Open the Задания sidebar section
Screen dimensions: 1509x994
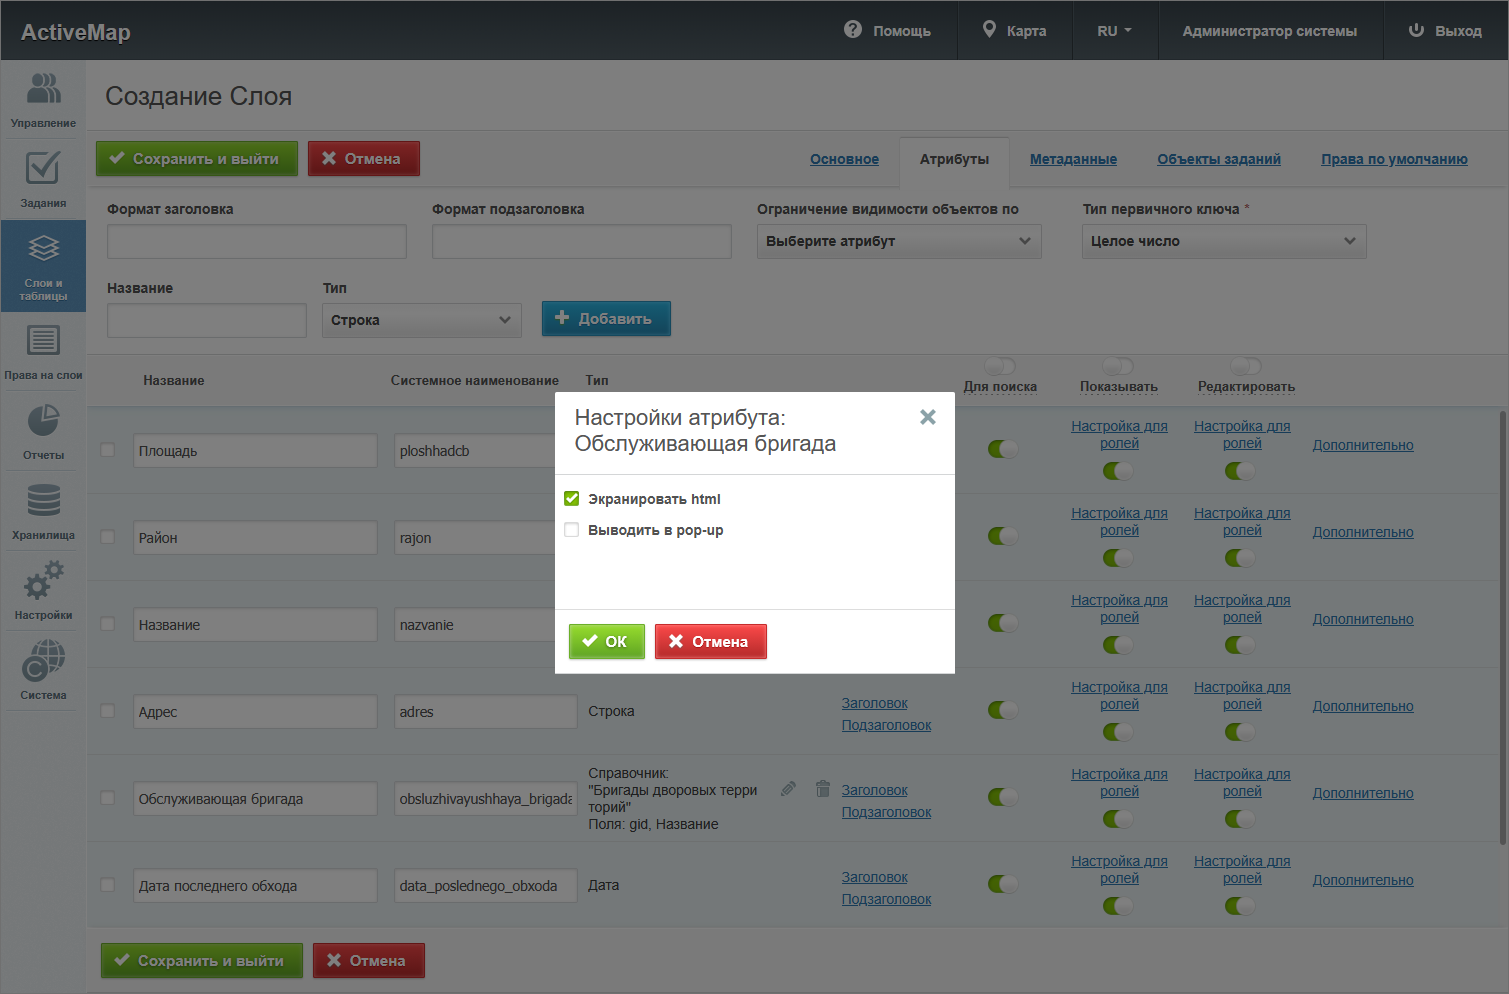point(43,180)
